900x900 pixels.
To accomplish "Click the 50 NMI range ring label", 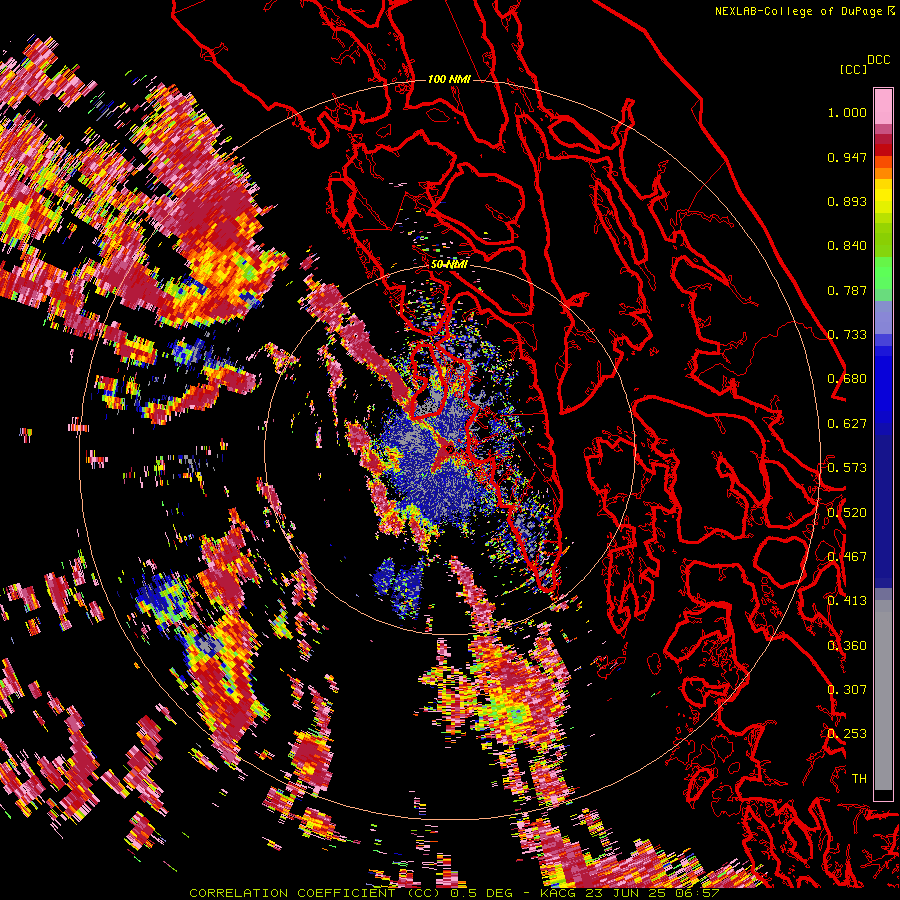I will (449, 264).
